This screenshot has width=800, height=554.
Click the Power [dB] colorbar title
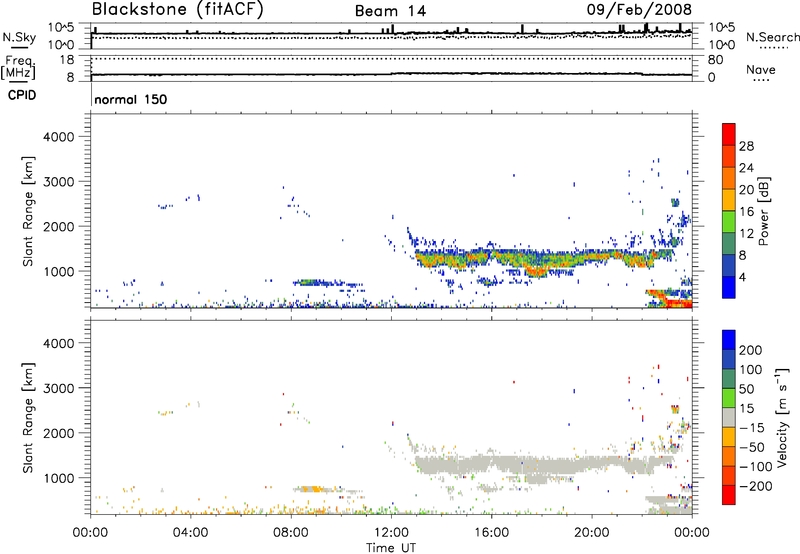tap(763, 211)
